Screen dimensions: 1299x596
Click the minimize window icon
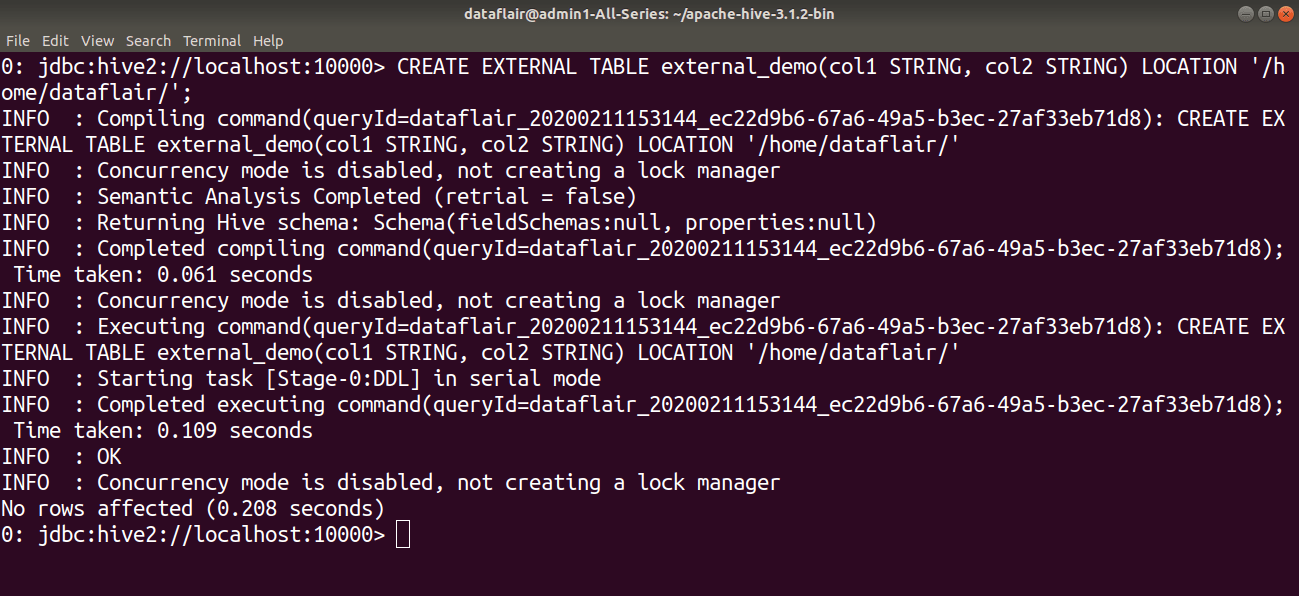(1244, 13)
